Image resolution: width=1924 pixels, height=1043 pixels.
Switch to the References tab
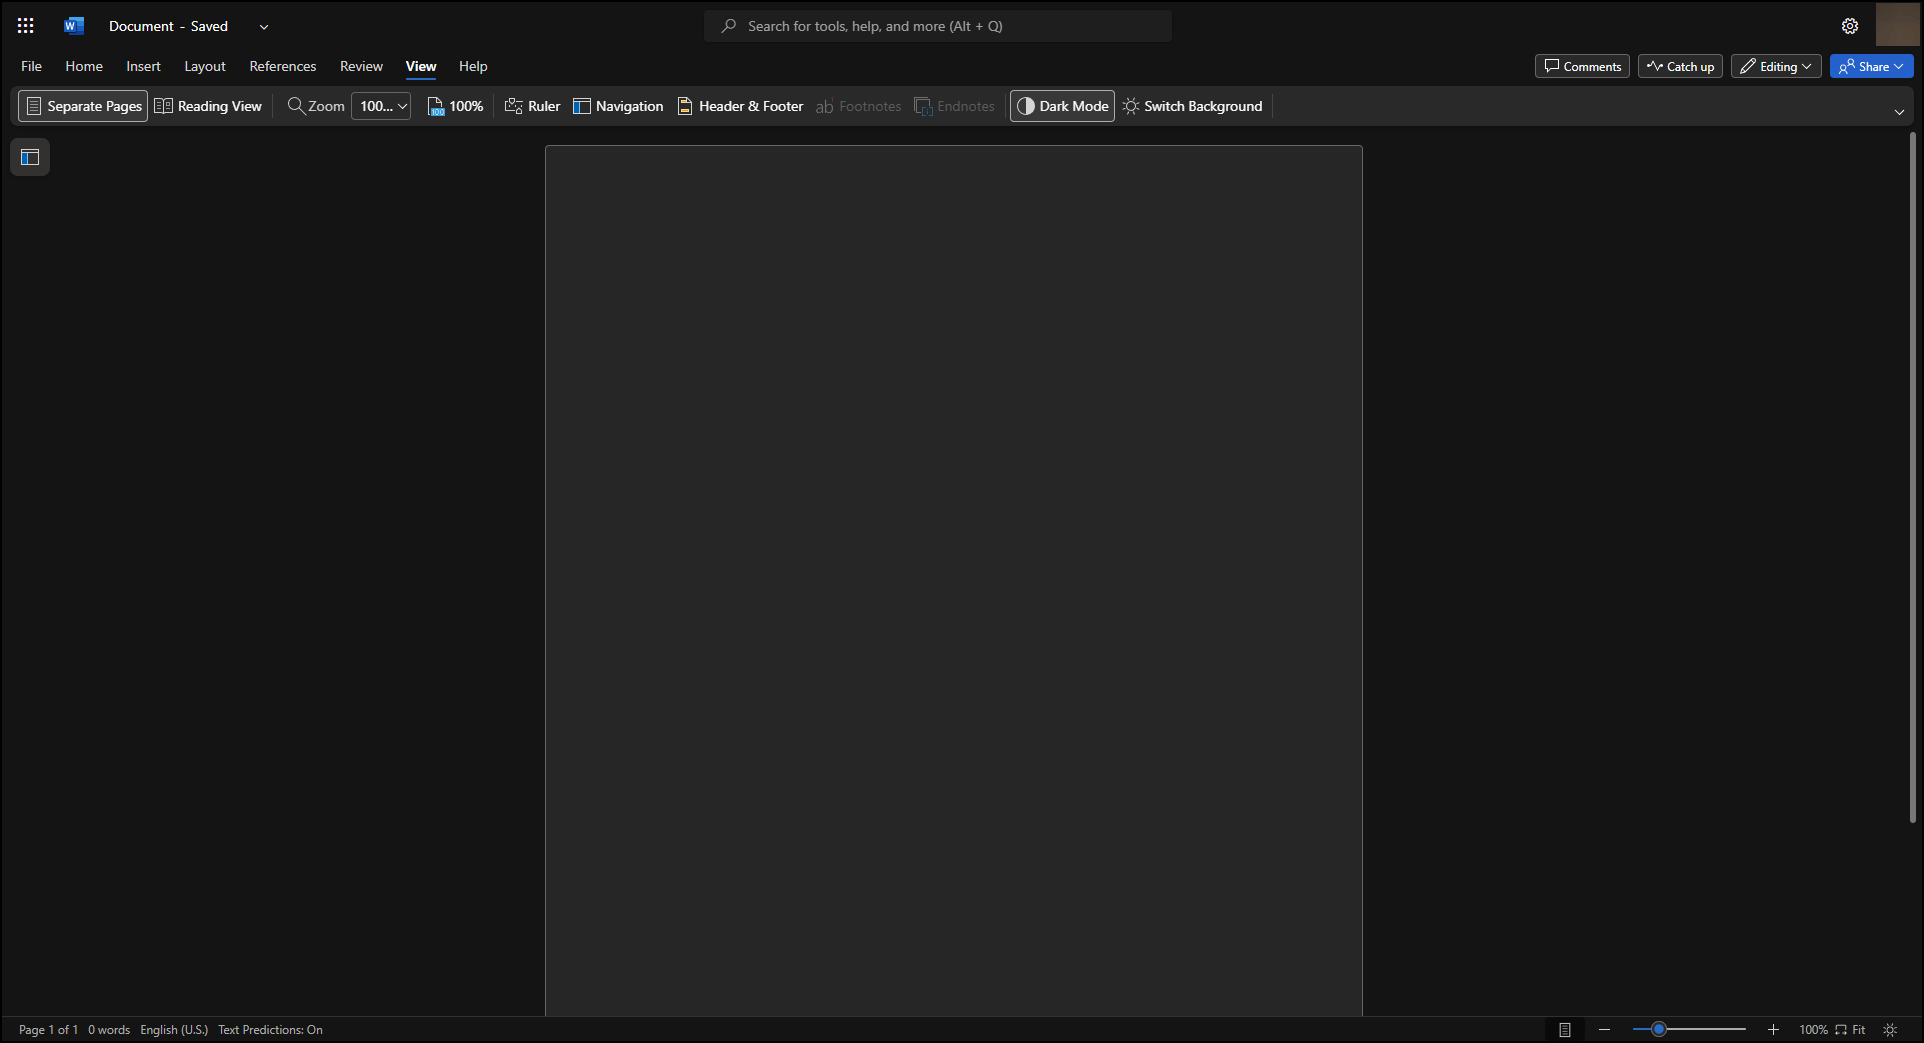tap(282, 66)
